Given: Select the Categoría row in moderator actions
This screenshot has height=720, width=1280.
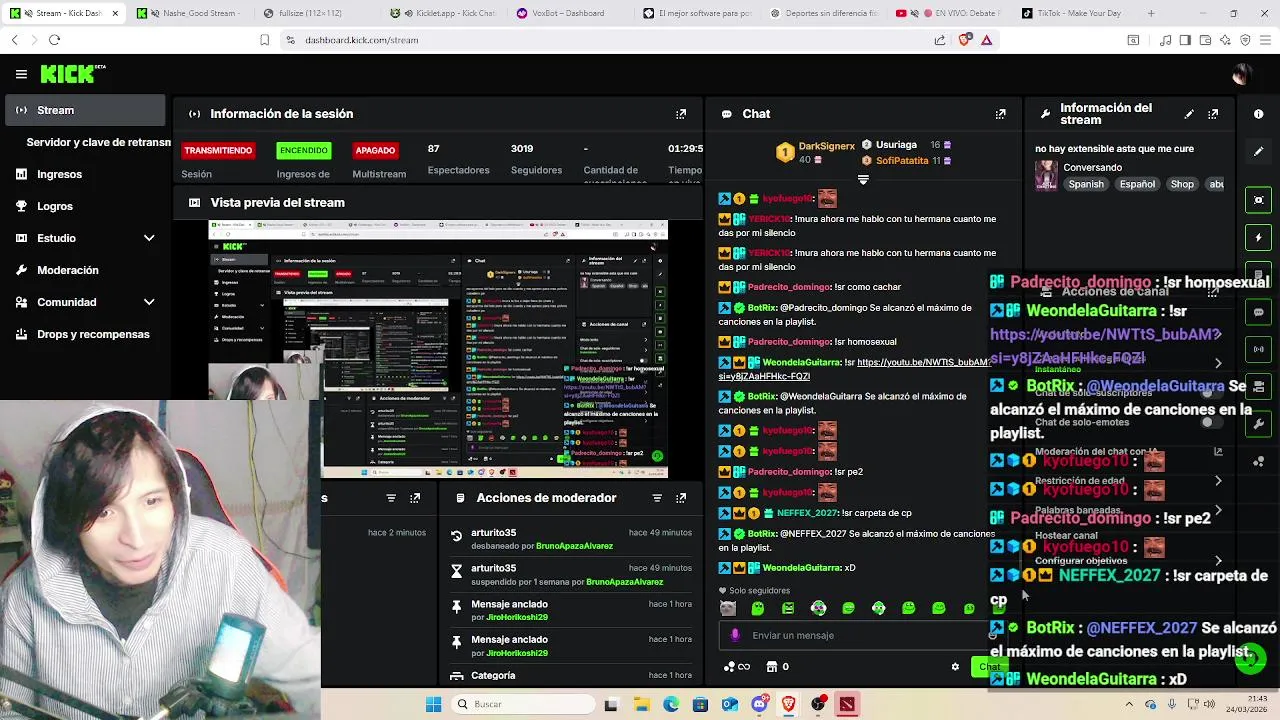Looking at the screenshot, I should (x=571, y=676).
